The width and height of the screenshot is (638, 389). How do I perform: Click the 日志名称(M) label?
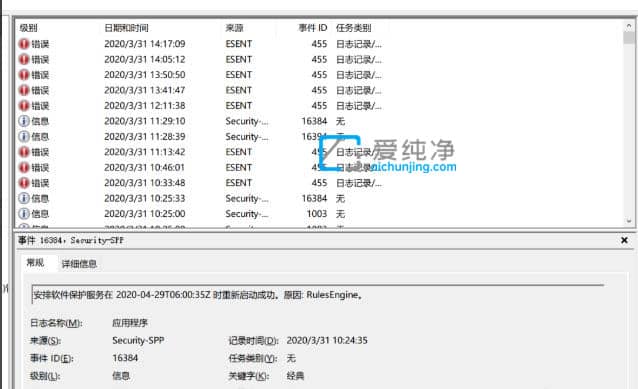click(56, 323)
